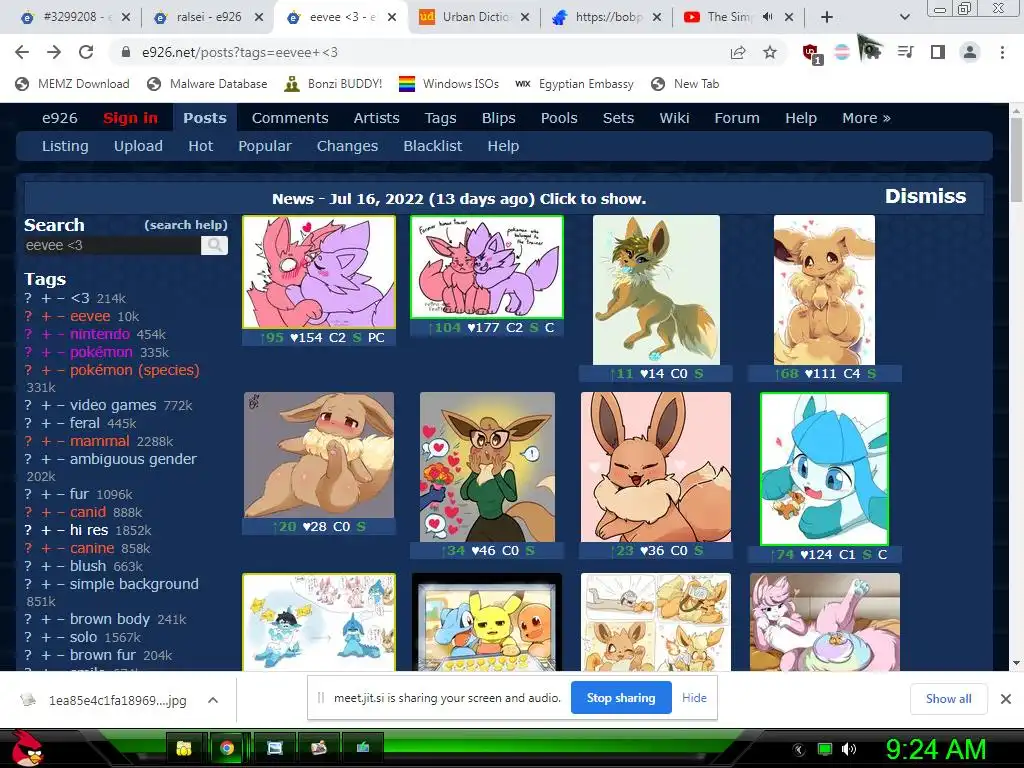Viewport: 1024px width, 768px height.
Task: Click the question mark next to eevee tag
Action: (28, 316)
